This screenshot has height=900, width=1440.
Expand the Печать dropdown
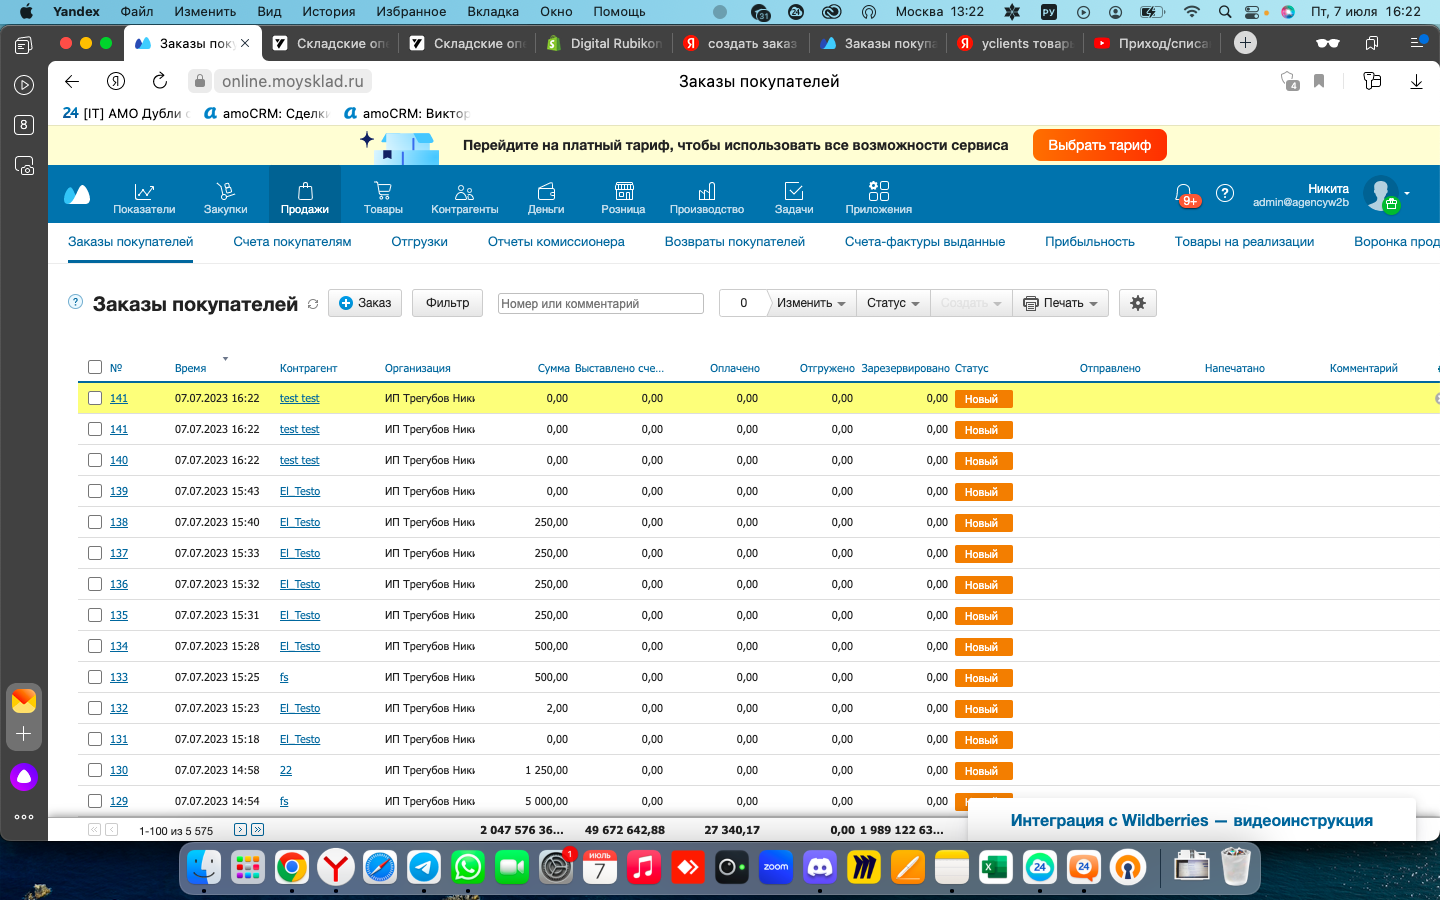(x=1061, y=303)
